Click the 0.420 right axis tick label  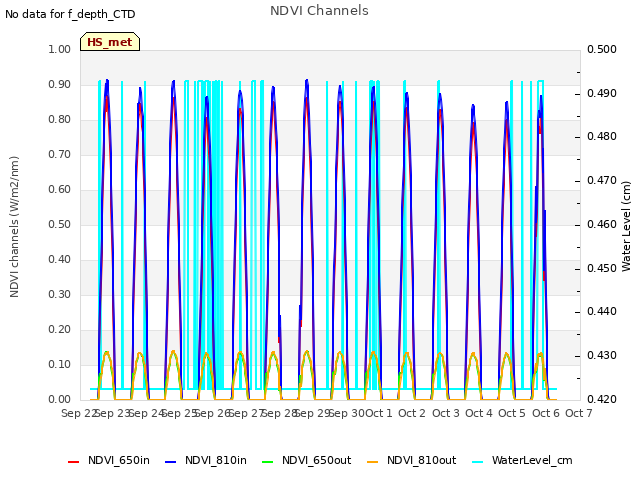[602, 399]
